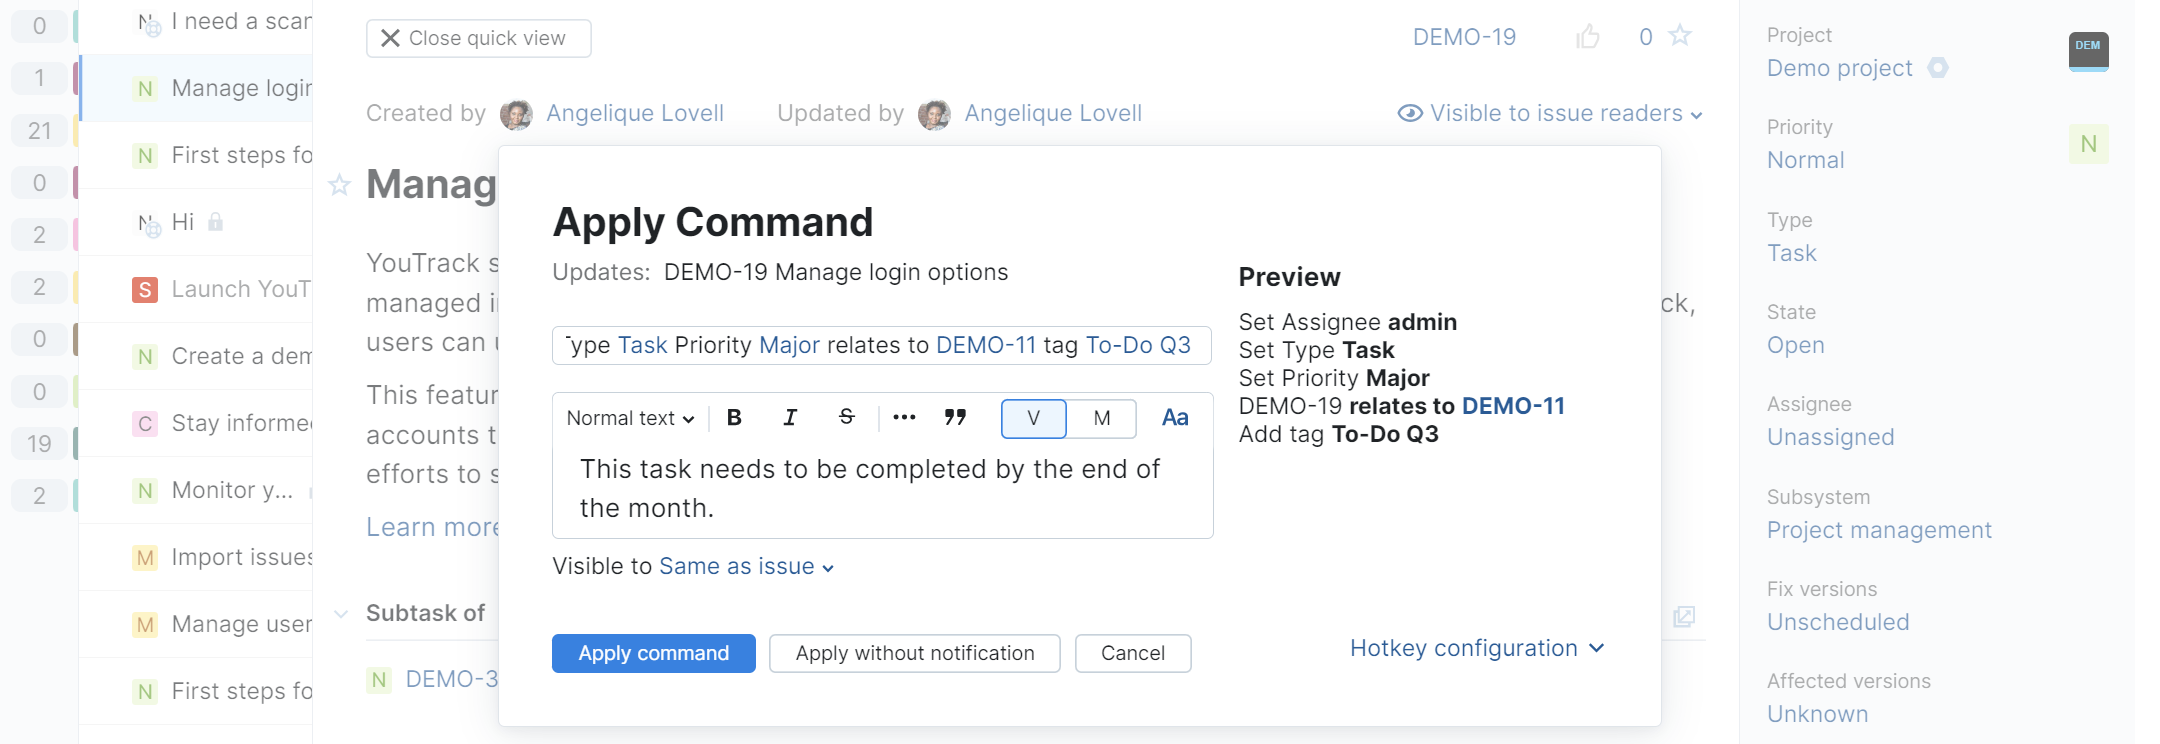Image resolution: width=2160 pixels, height=744 pixels.
Task: Click the thumbs-up vote icon
Action: (1588, 37)
